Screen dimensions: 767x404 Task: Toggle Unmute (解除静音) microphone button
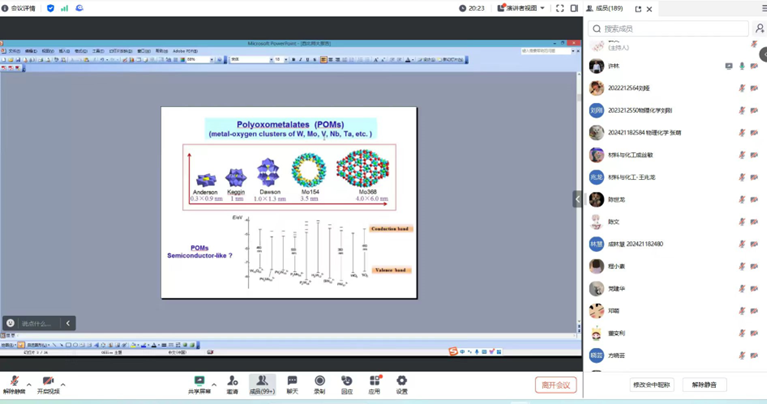coord(13,384)
